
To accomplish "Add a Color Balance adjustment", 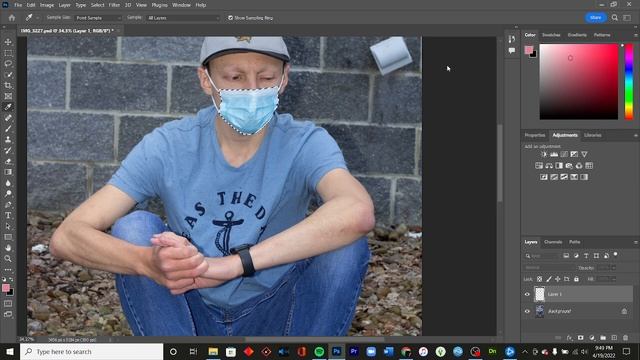I will tap(549, 166).
